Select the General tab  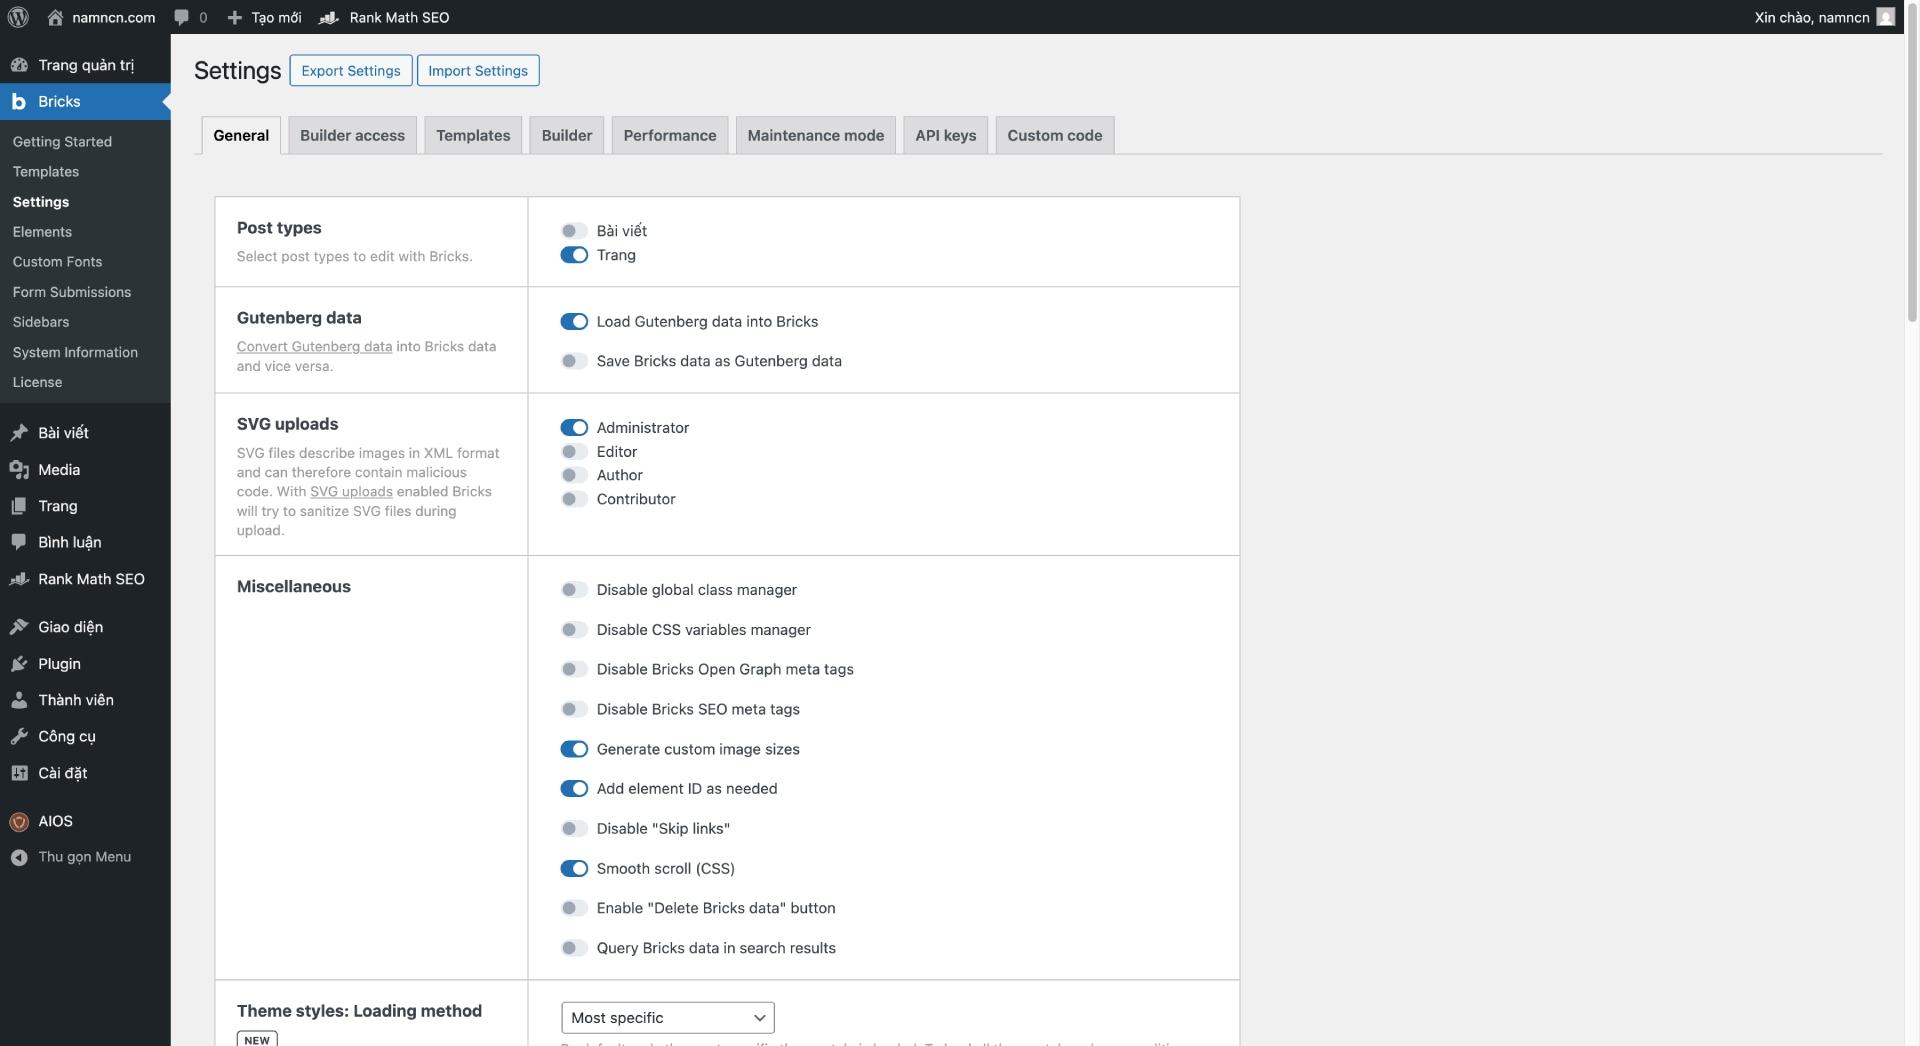pos(241,135)
